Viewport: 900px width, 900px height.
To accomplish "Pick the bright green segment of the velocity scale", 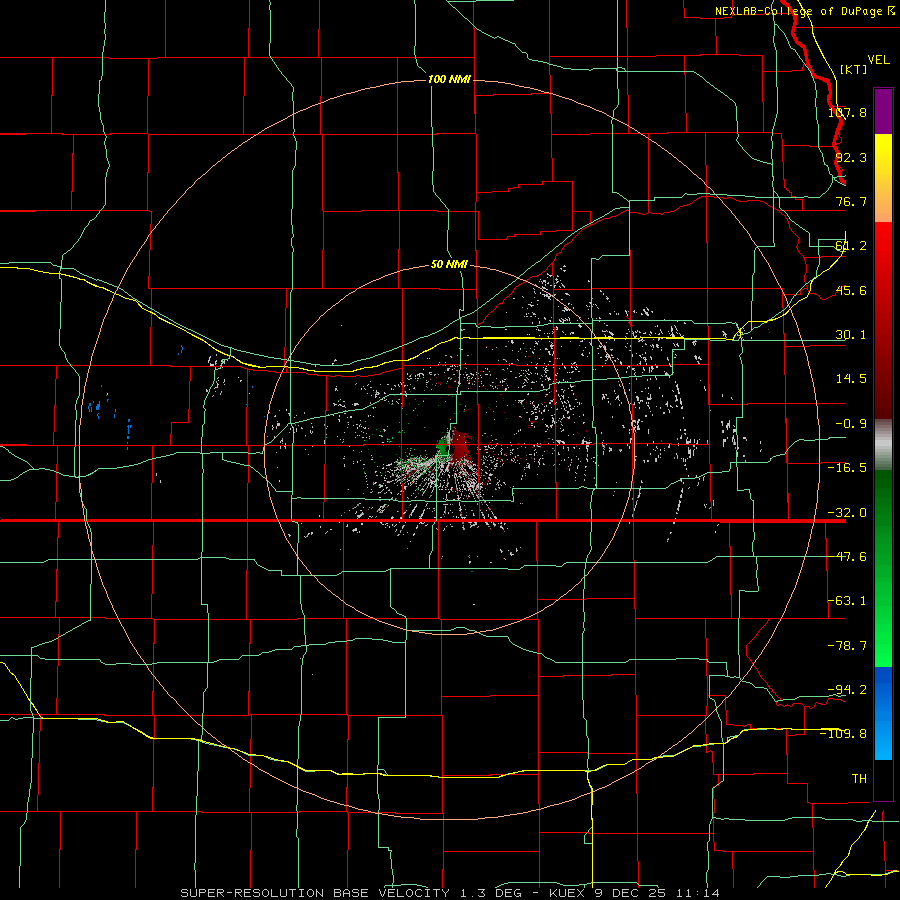I will [883, 643].
